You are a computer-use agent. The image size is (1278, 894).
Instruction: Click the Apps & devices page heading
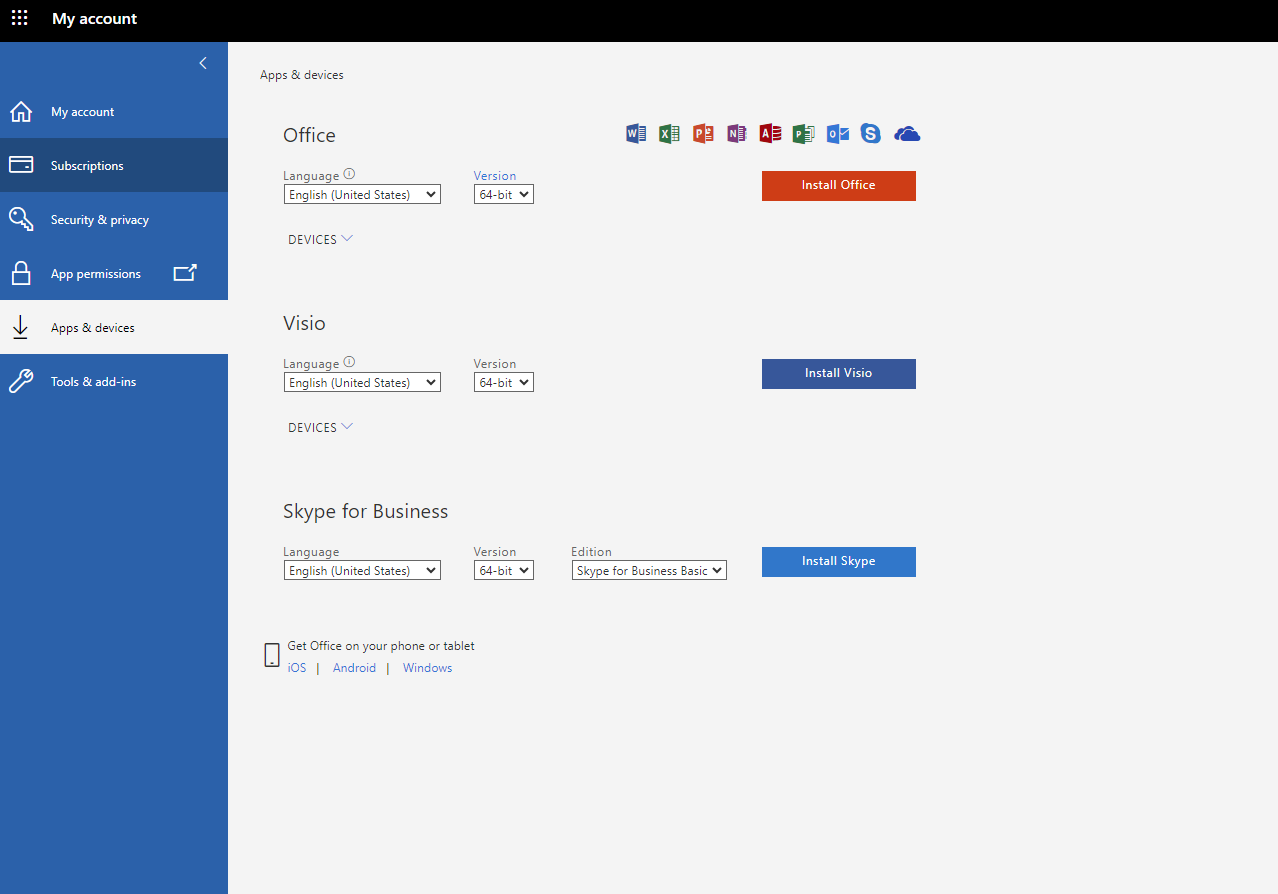[x=302, y=75]
